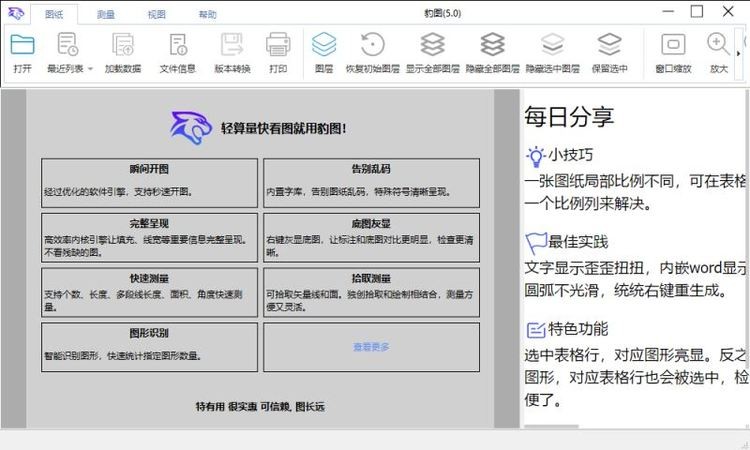Image resolution: width=750 pixels, height=450 pixels.
Task: Open a drawing with 打开 icon
Action: (x=22, y=44)
